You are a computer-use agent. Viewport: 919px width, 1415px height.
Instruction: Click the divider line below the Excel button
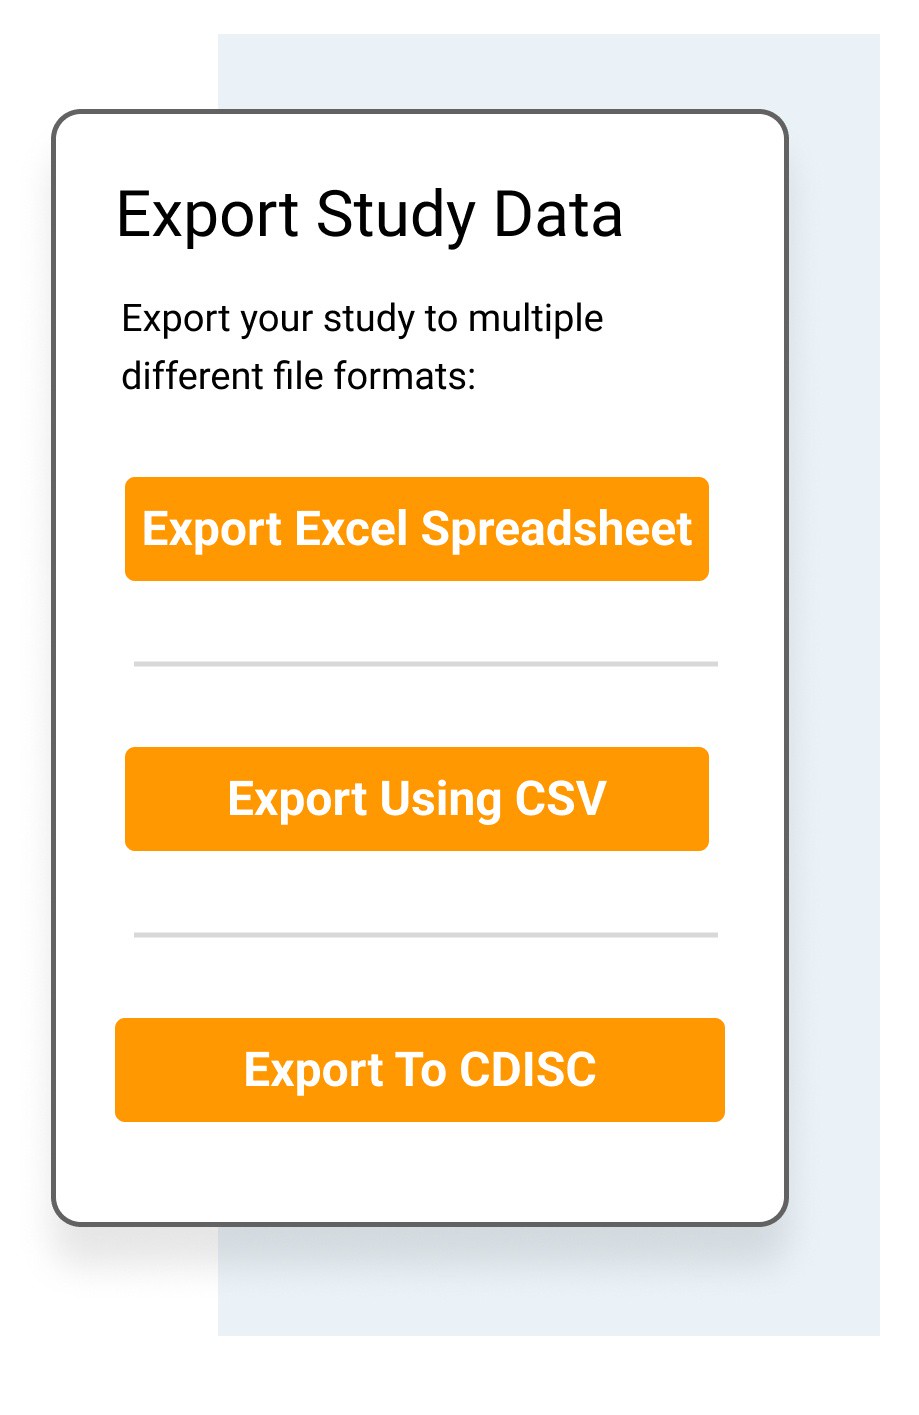coord(425,663)
